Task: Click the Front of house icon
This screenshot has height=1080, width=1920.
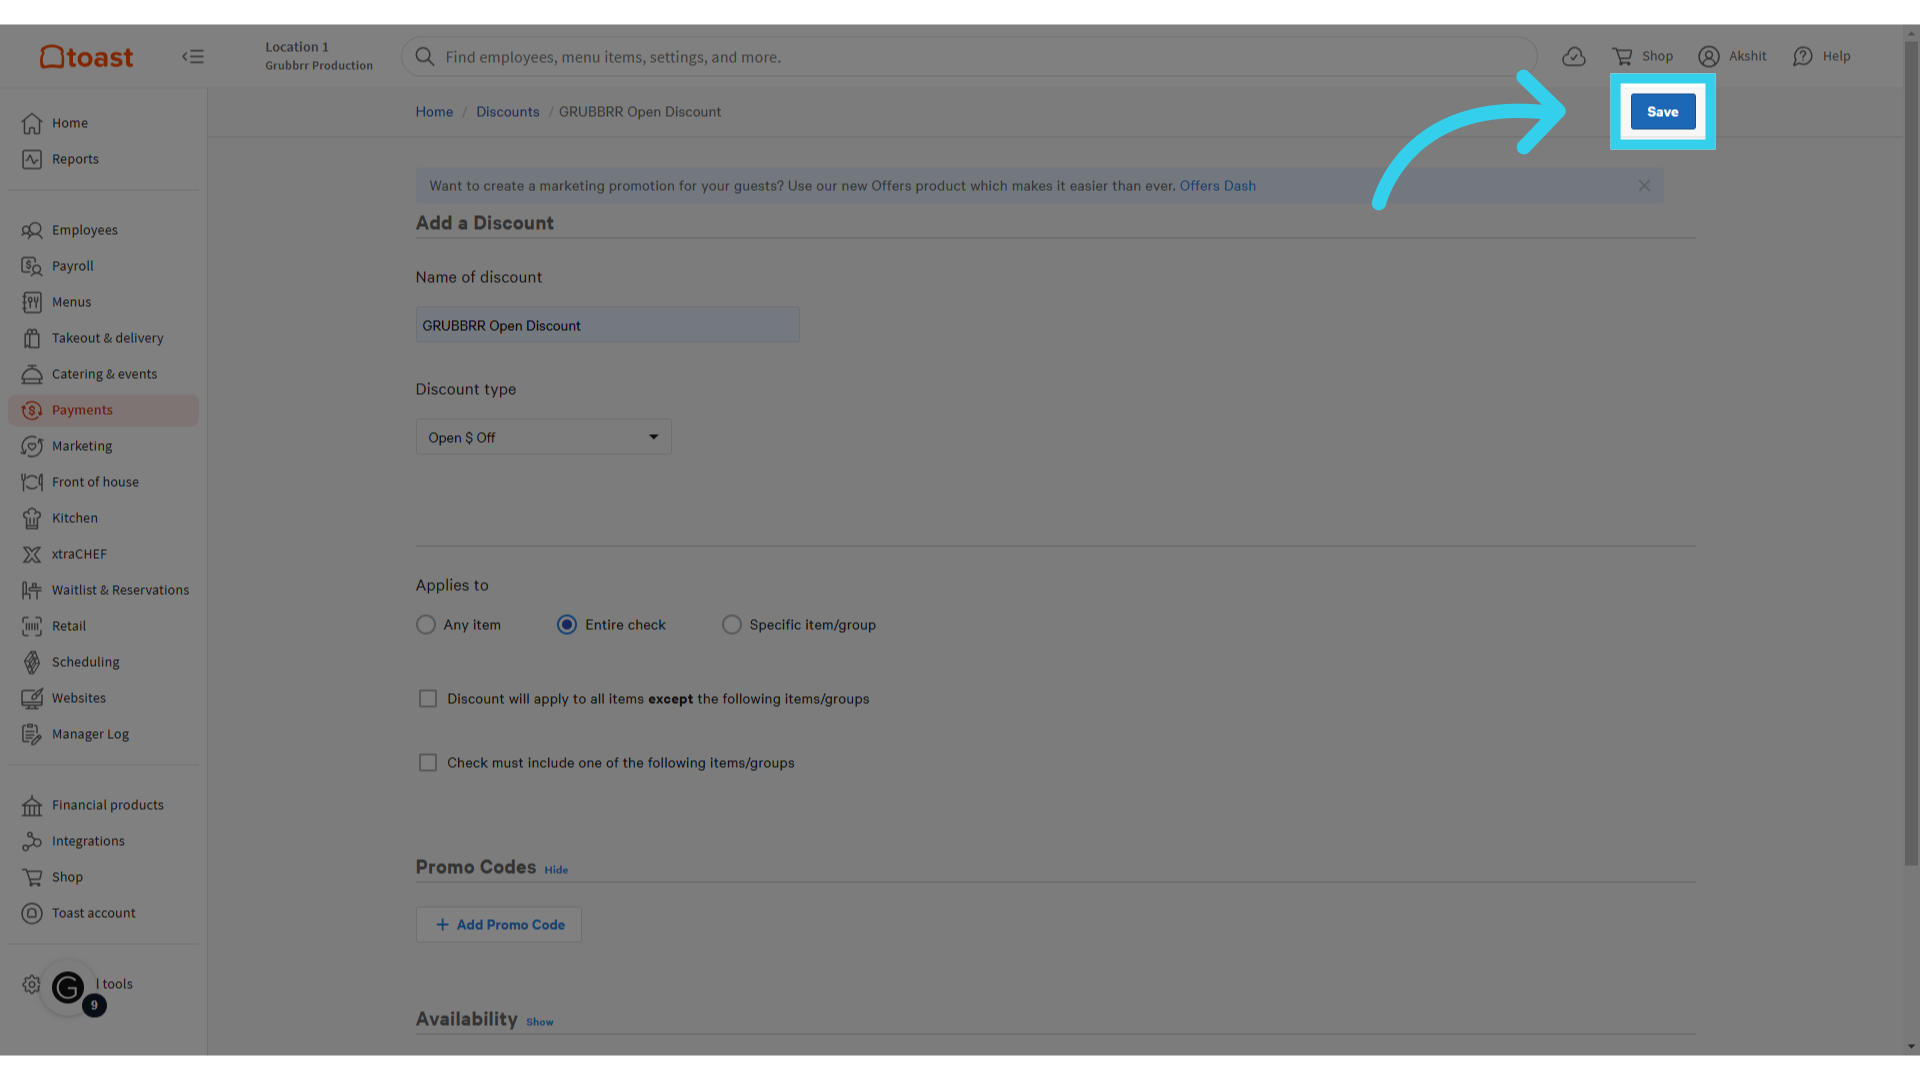Action: [x=32, y=482]
